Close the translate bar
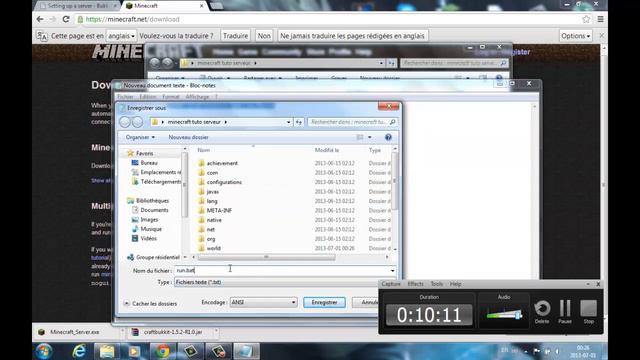Image resolution: width=640 pixels, height=360 pixels. coord(602,36)
